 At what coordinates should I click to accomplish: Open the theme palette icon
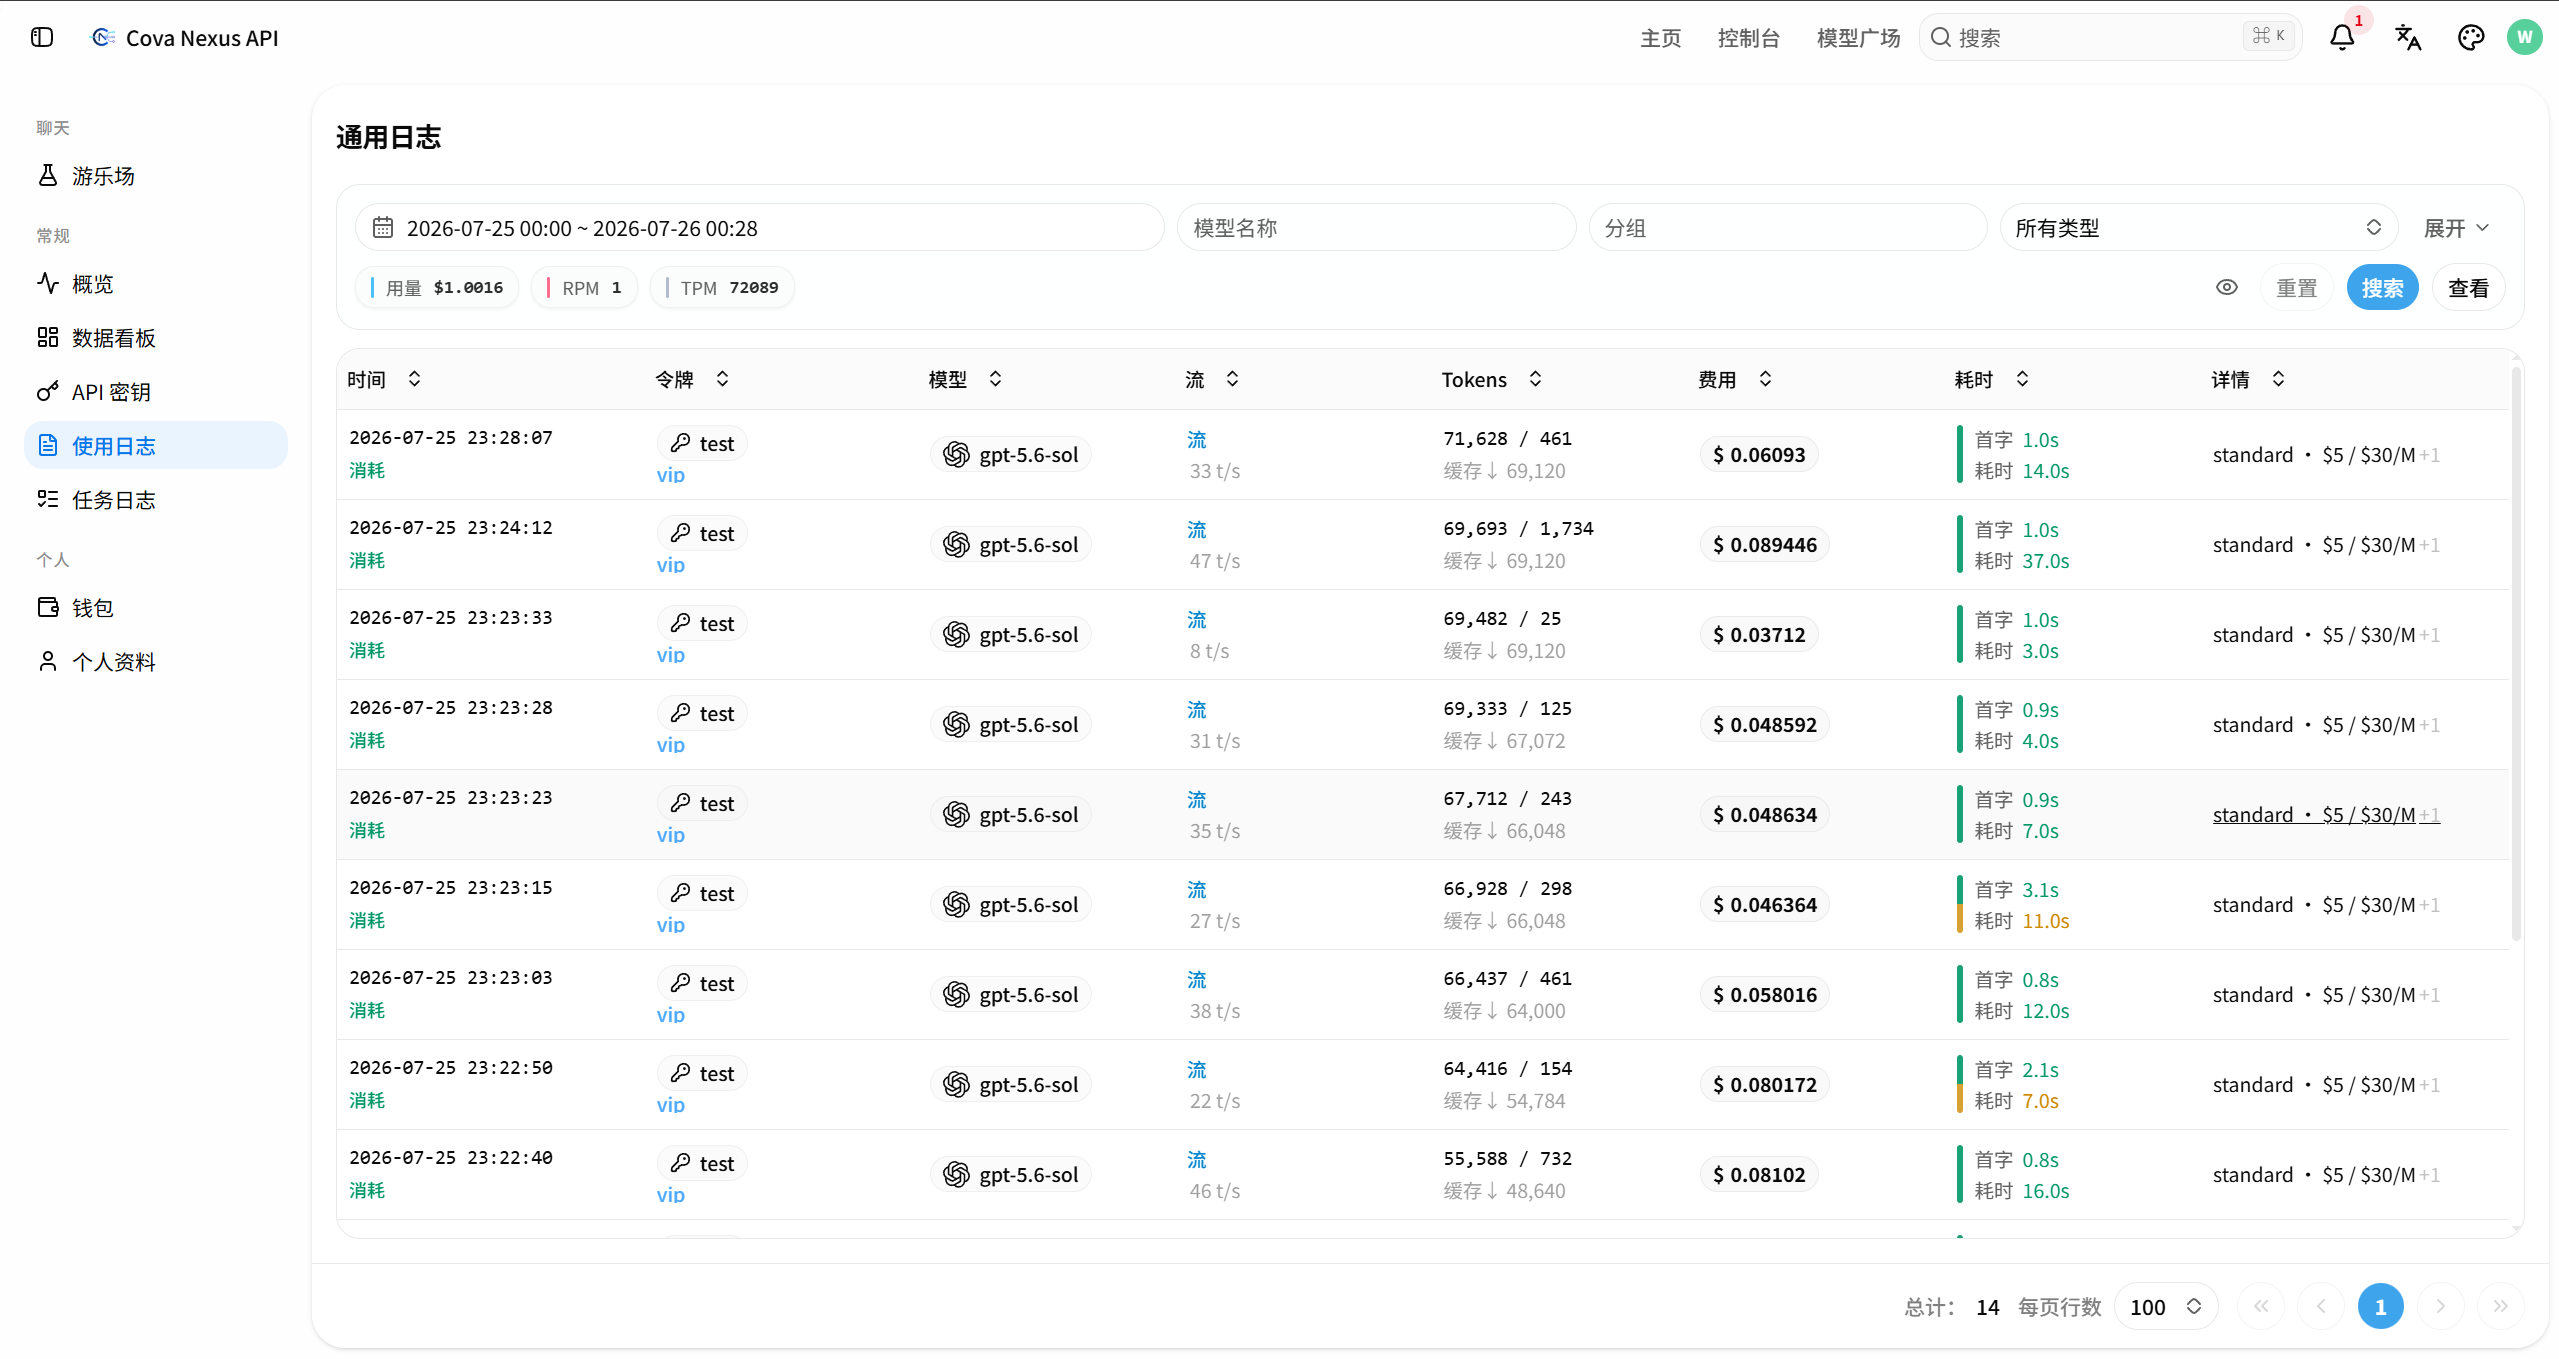coord(2470,38)
